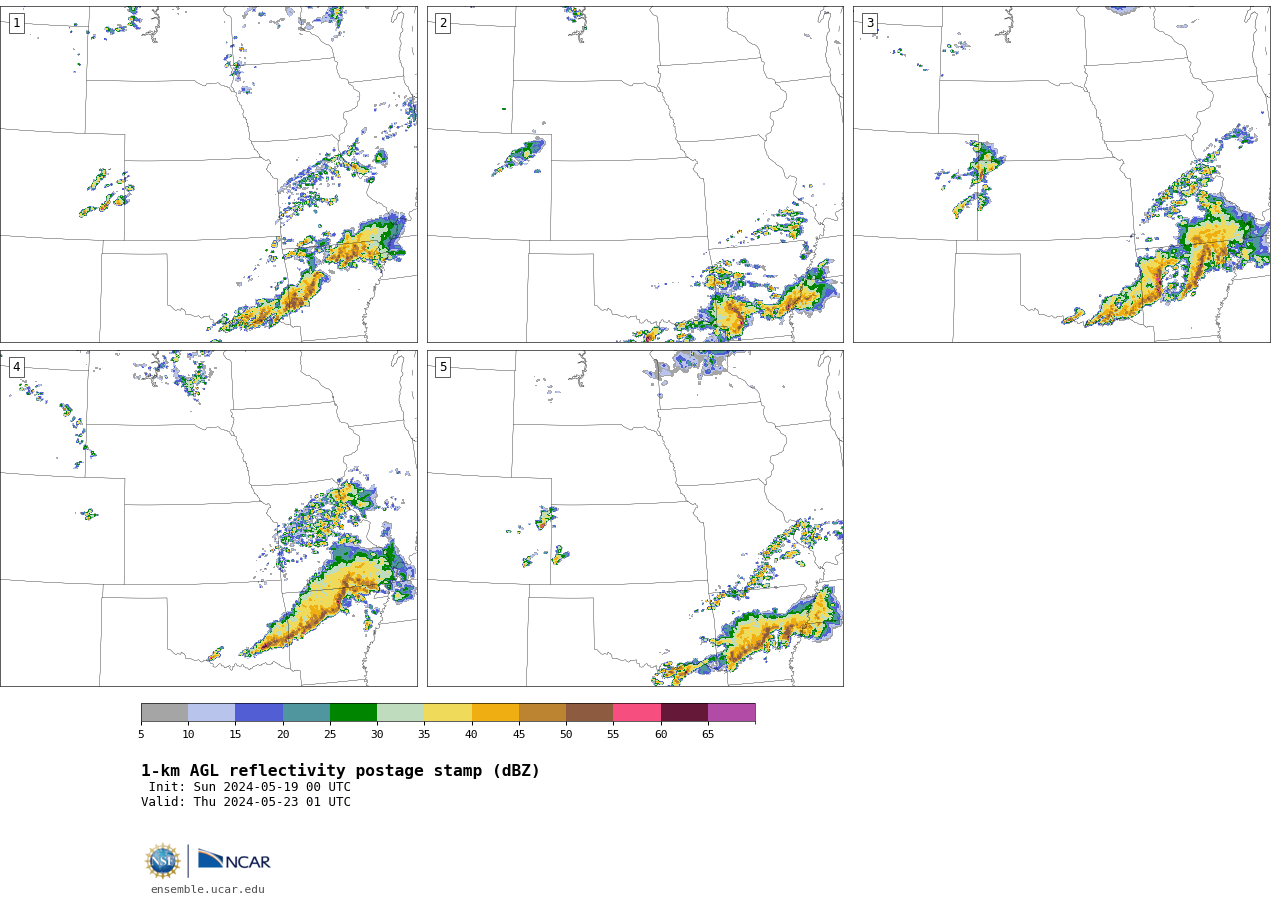
Task: Open ensemble member 5 reflectivity map
Action: click(635, 518)
